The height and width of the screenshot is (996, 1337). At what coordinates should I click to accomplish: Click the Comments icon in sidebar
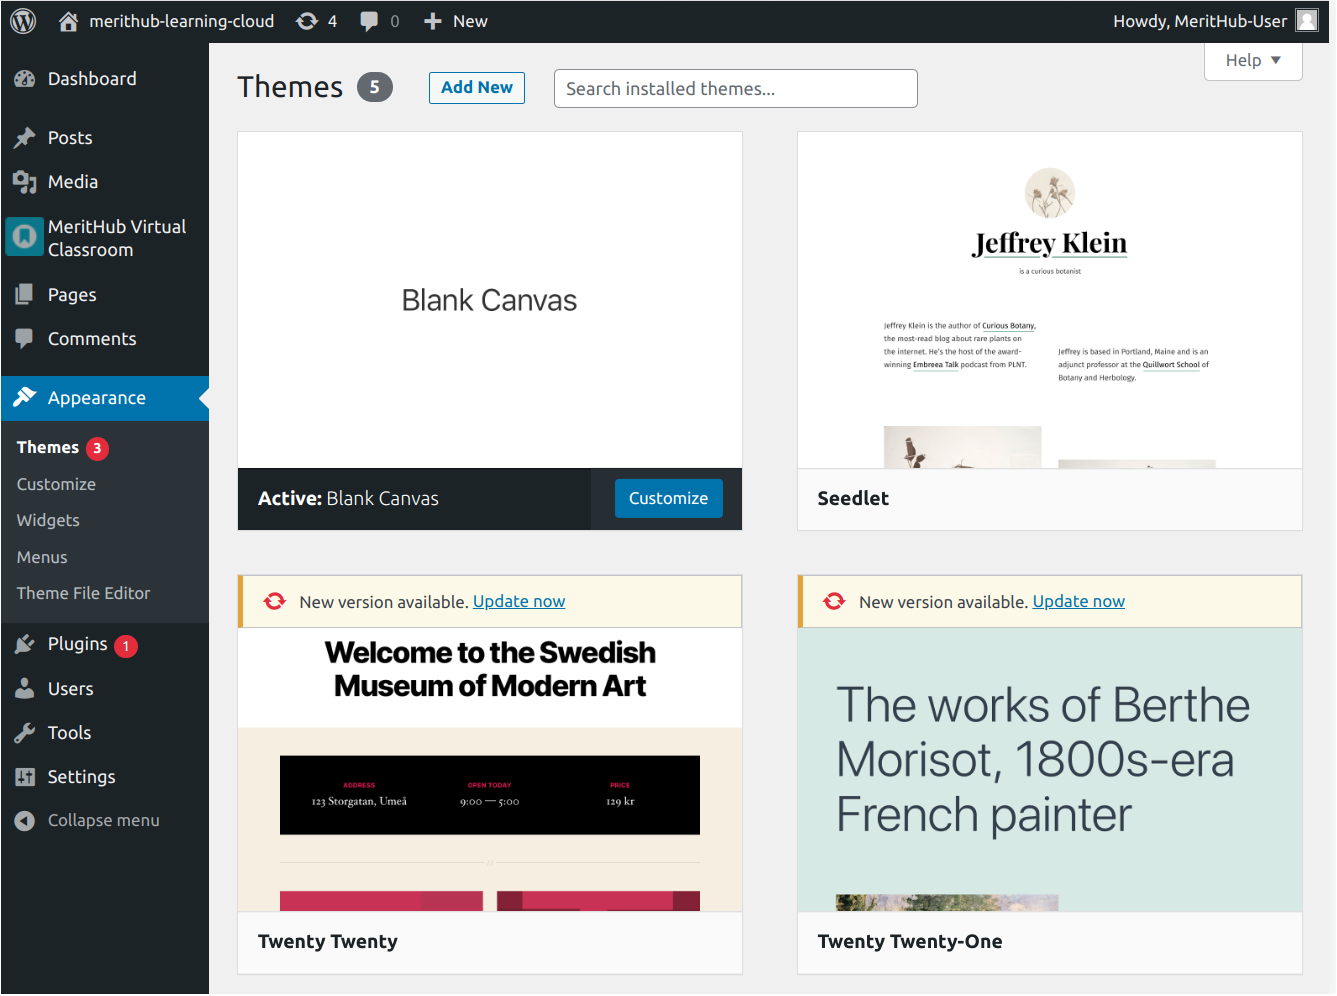[x=25, y=339]
